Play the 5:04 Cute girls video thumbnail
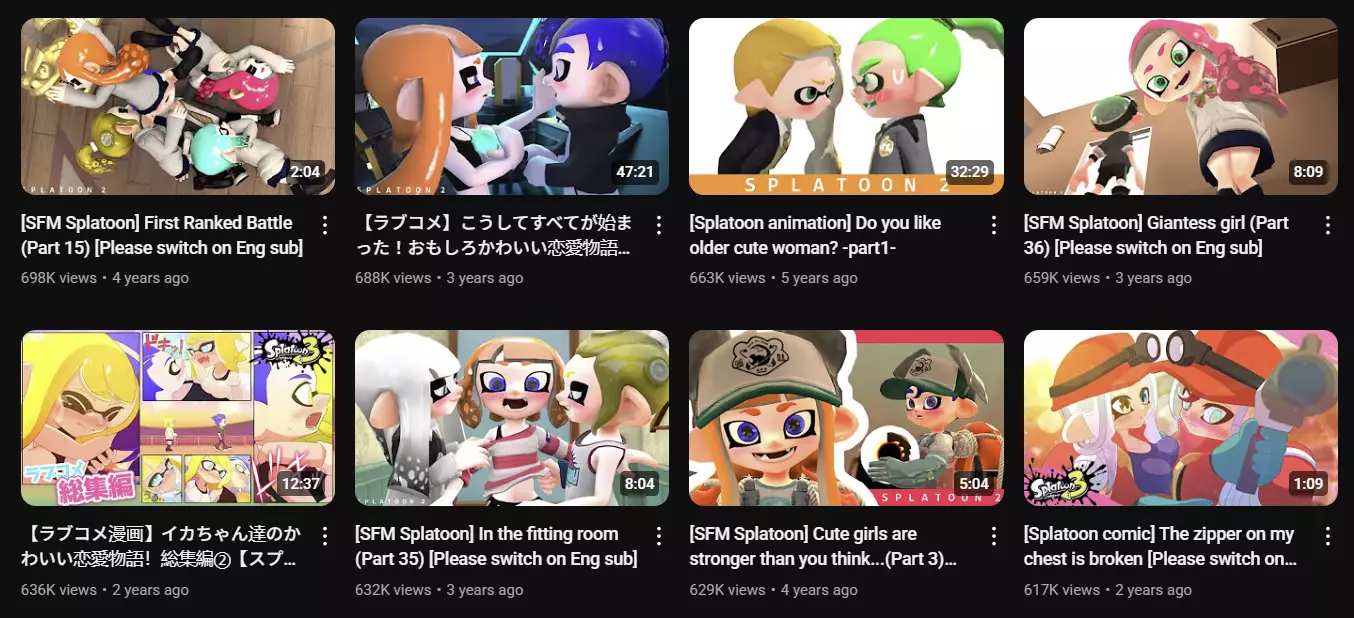This screenshot has height=618, width=1354. click(x=846, y=418)
